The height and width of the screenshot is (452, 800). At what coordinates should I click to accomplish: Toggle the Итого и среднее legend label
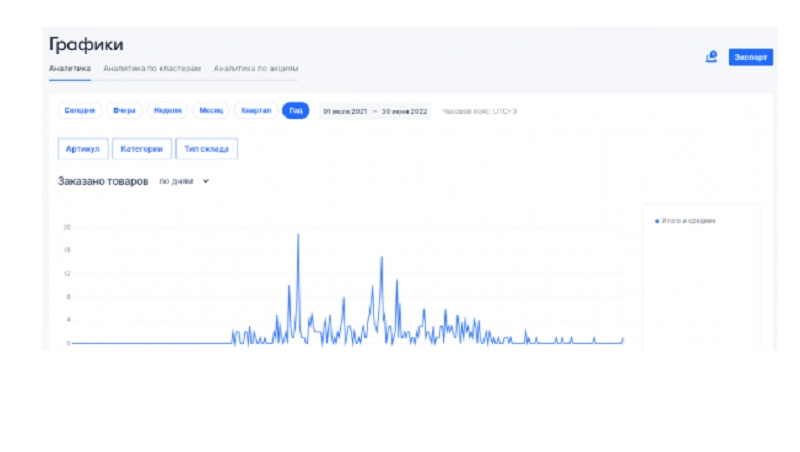tap(690, 220)
